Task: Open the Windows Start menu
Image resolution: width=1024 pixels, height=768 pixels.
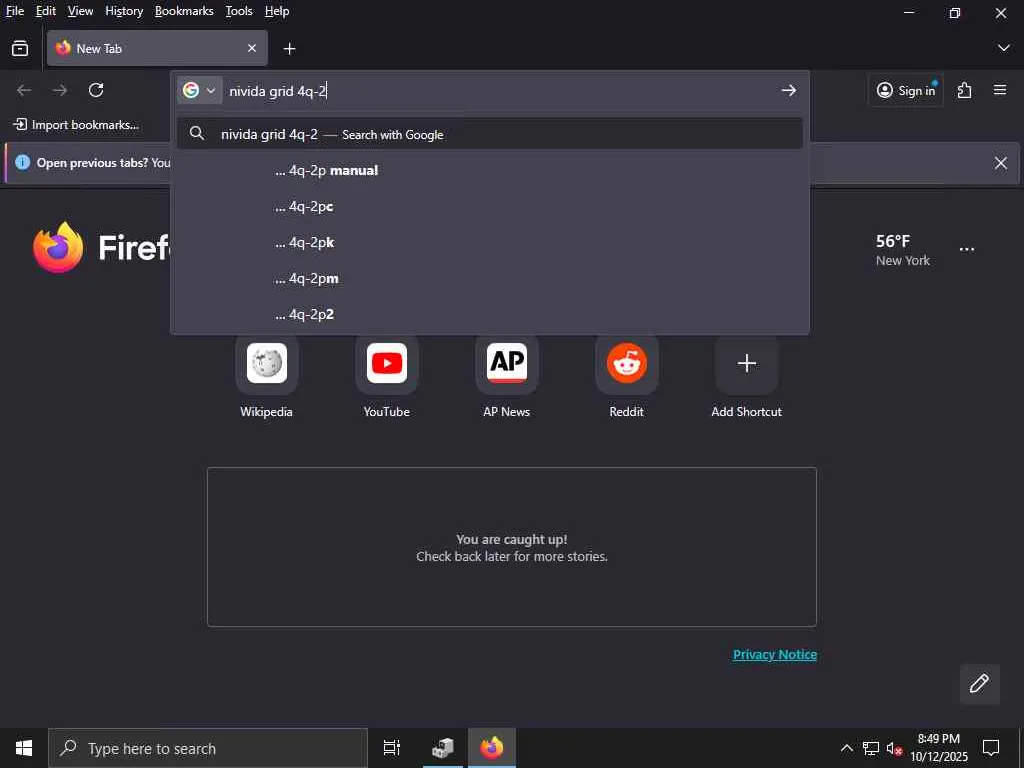Action: click(24, 748)
